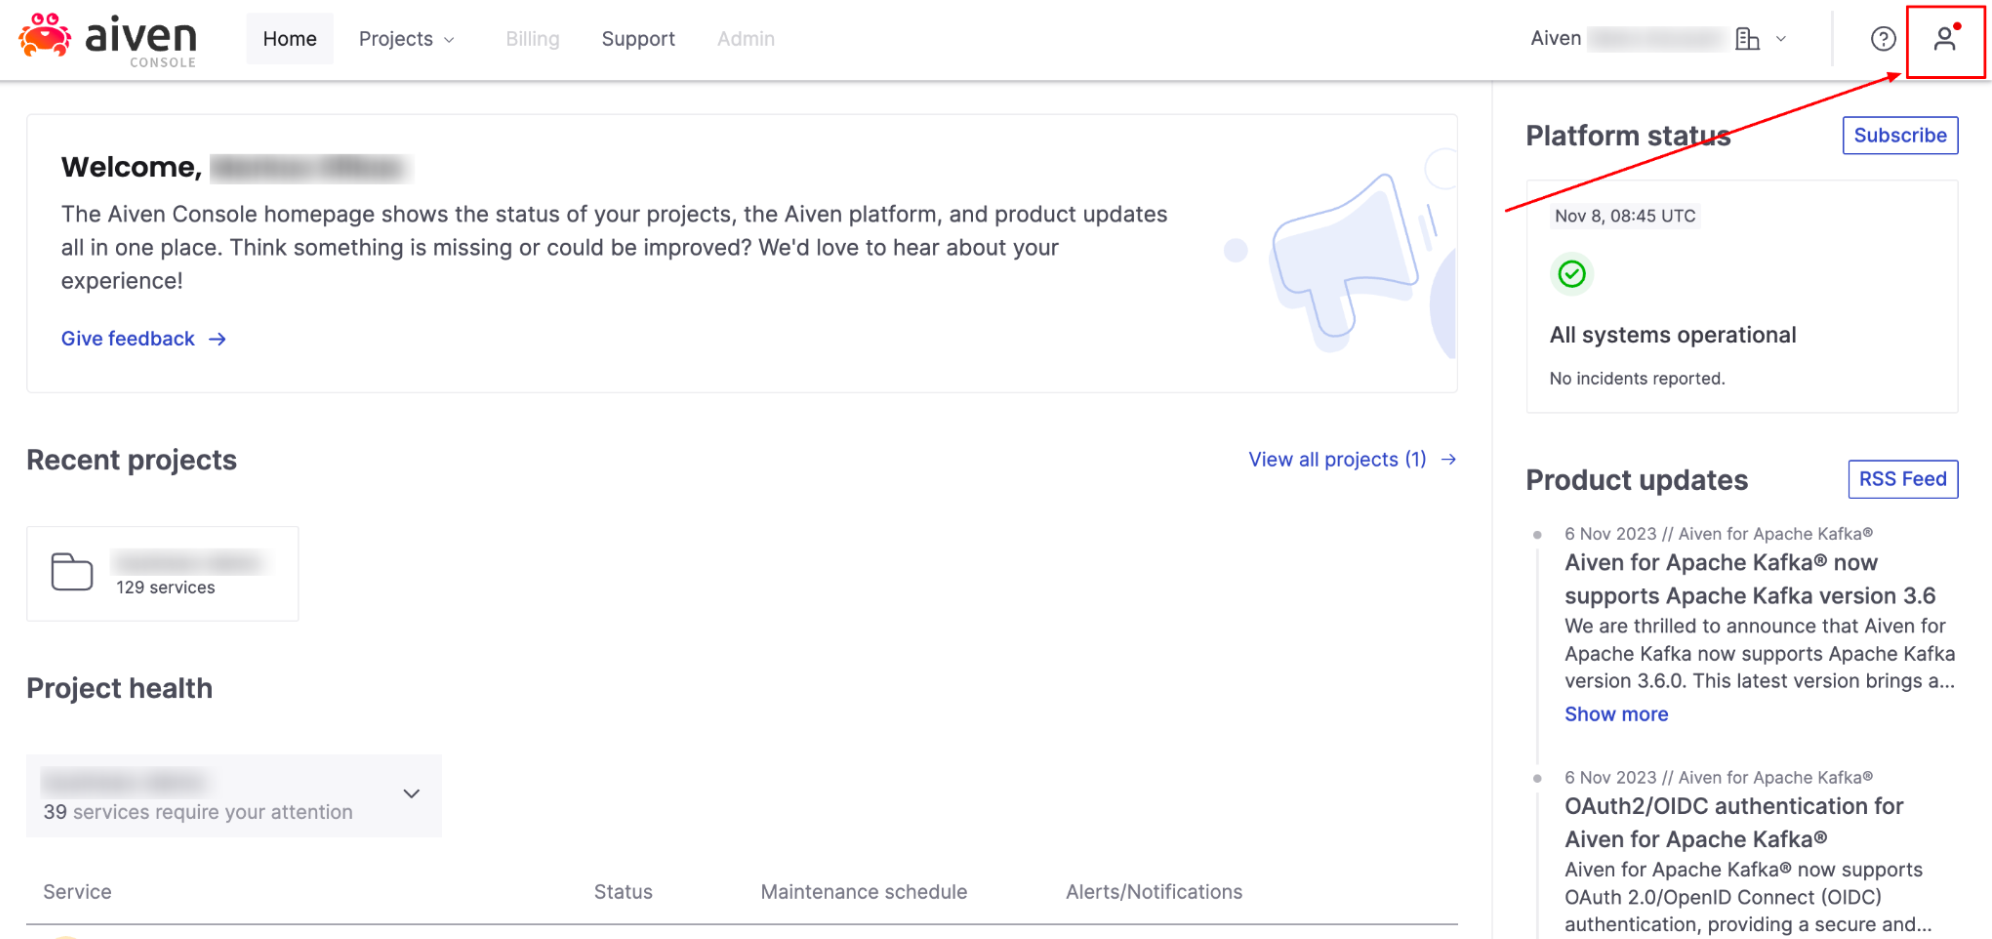The image size is (1992, 939).
Task: Expand the Projects navigation dropdown
Action: pos(406,38)
